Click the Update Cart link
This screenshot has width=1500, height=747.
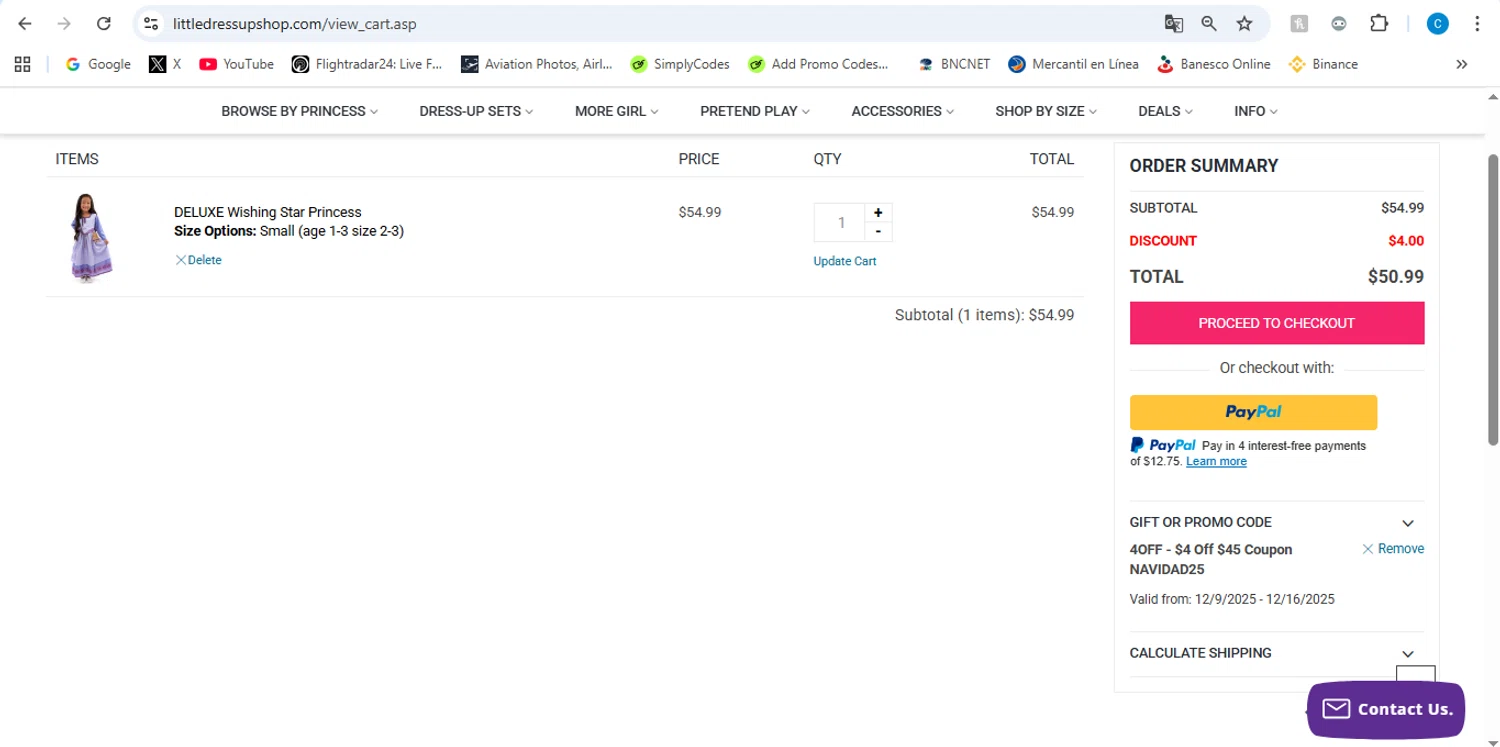click(845, 261)
